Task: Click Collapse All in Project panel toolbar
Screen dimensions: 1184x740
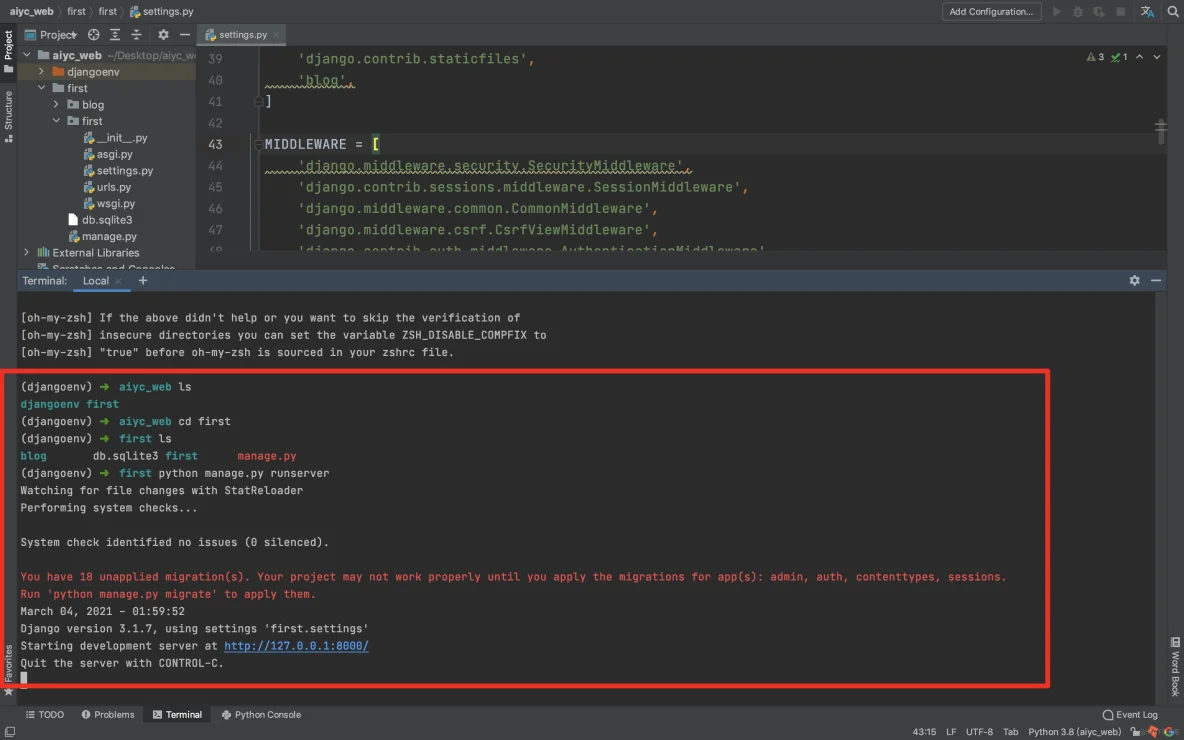Action: [x=137, y=35]
